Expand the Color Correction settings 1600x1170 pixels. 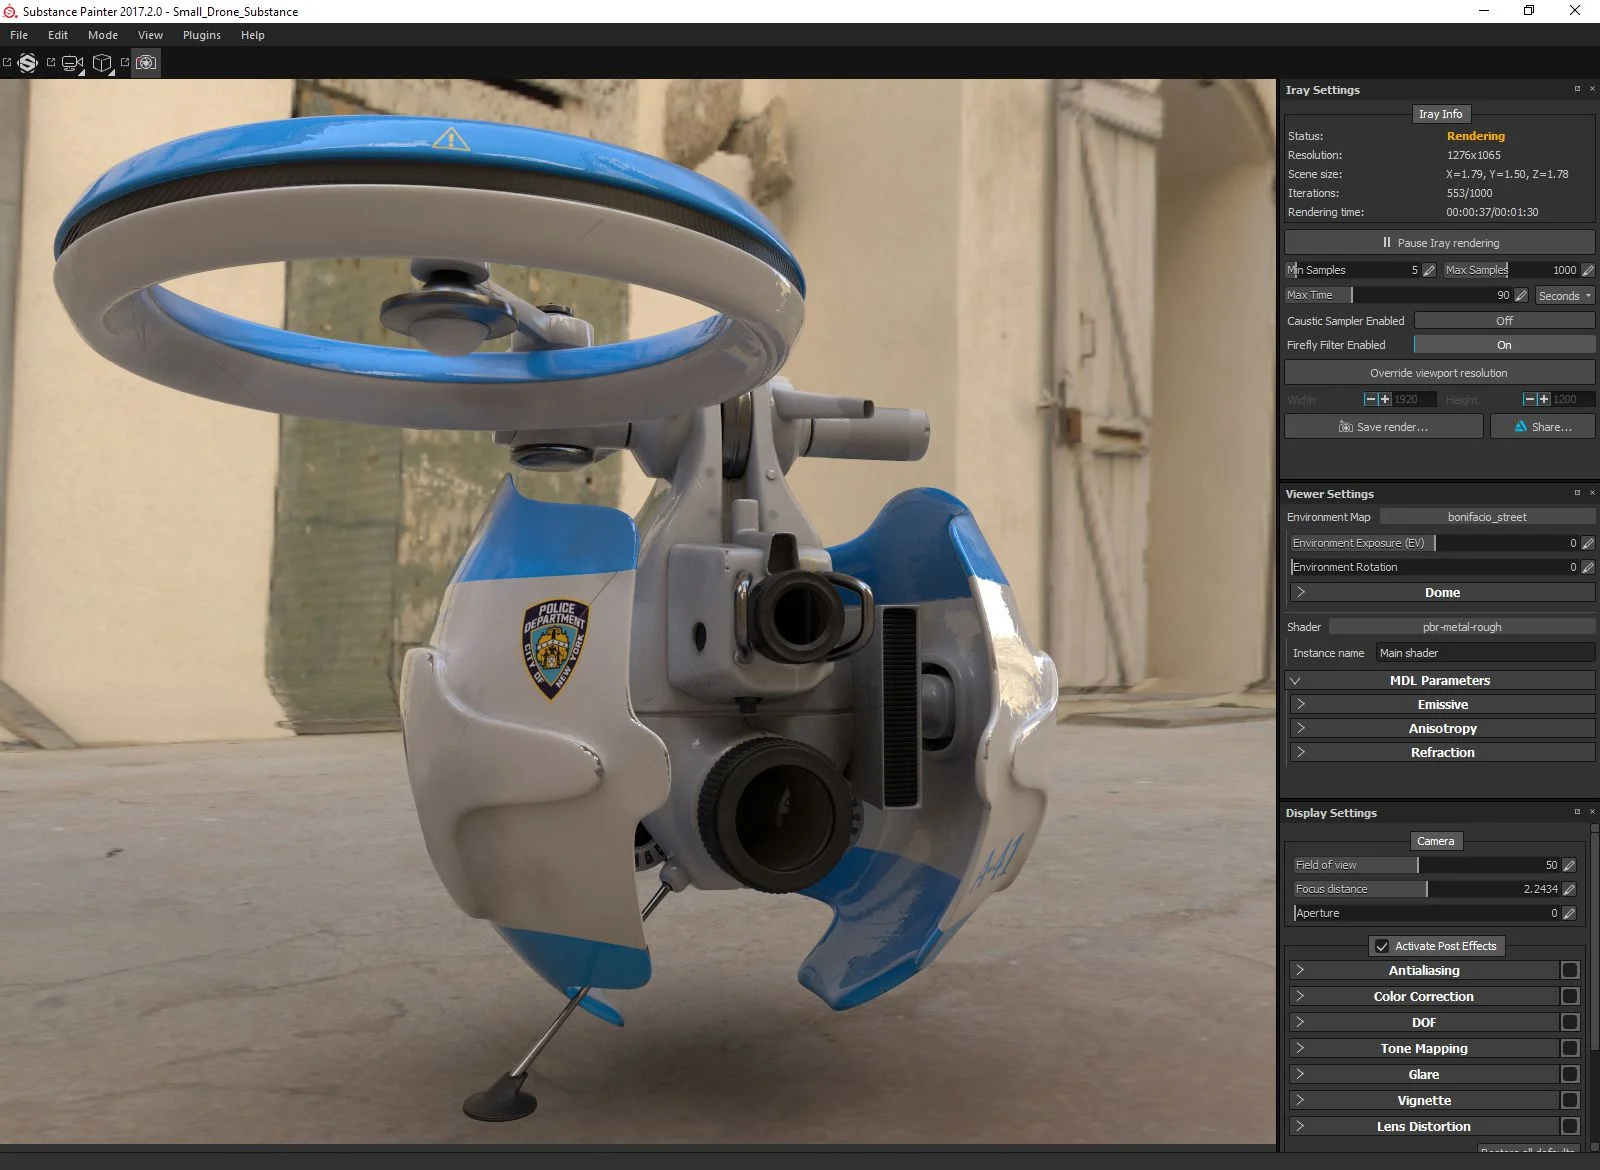click(x=1424, y=996)
